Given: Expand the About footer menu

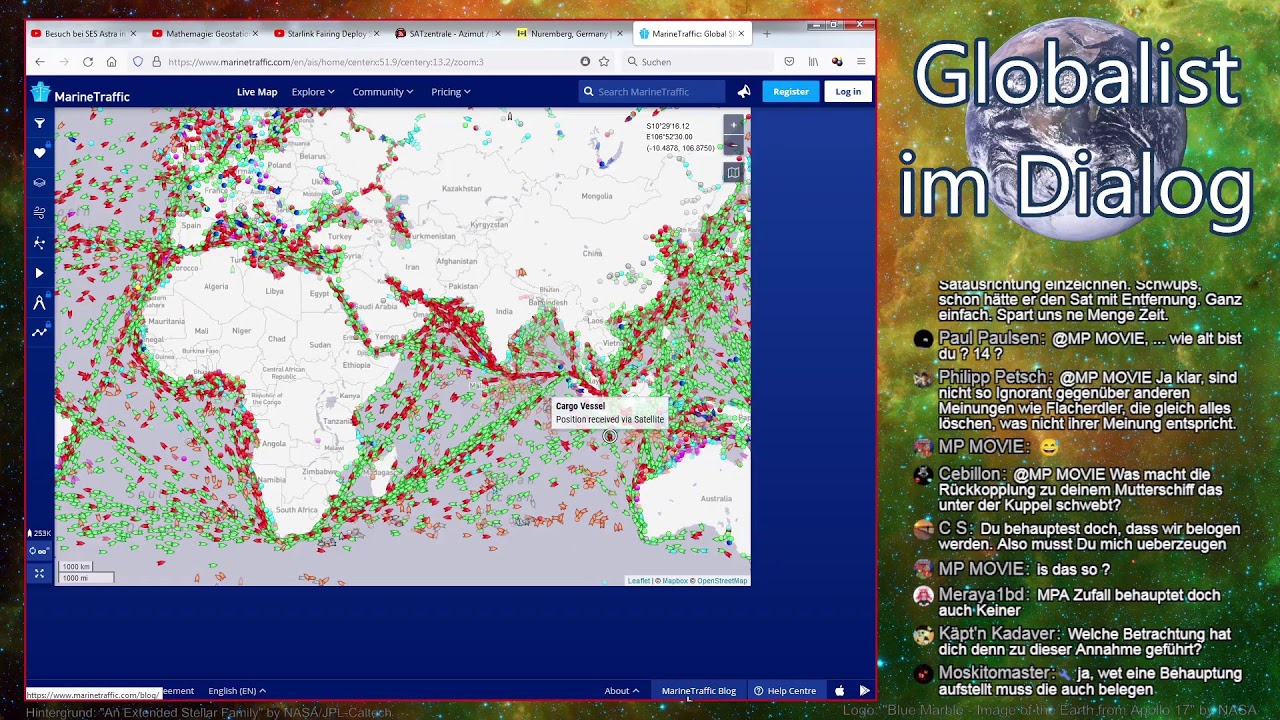Looking at the screenshot, I should click(x=621, y=691).
